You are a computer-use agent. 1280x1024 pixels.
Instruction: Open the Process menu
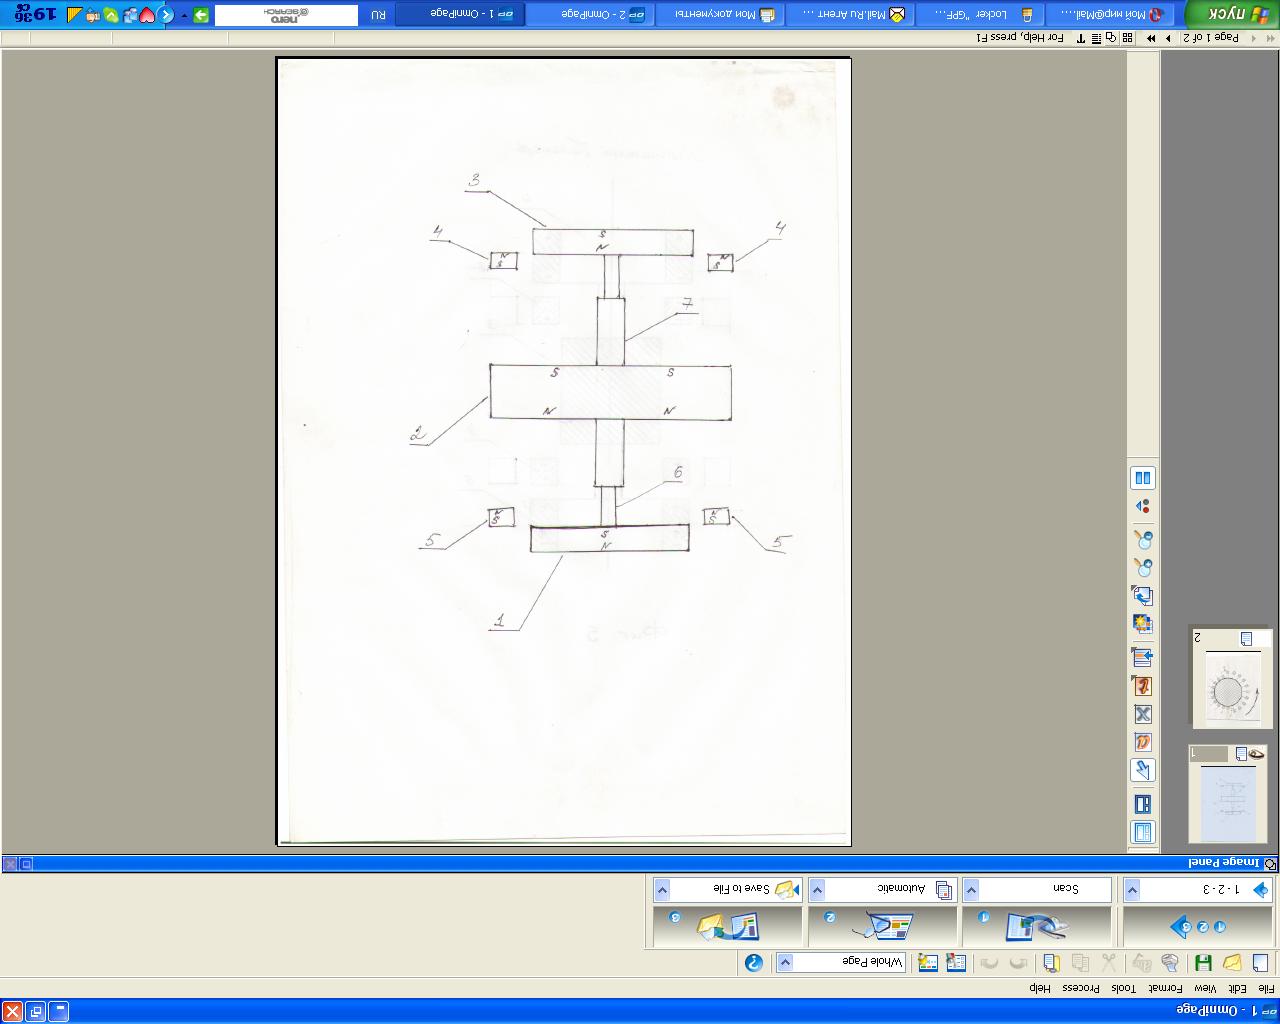pyautogui.click(x=1082, y=988)
